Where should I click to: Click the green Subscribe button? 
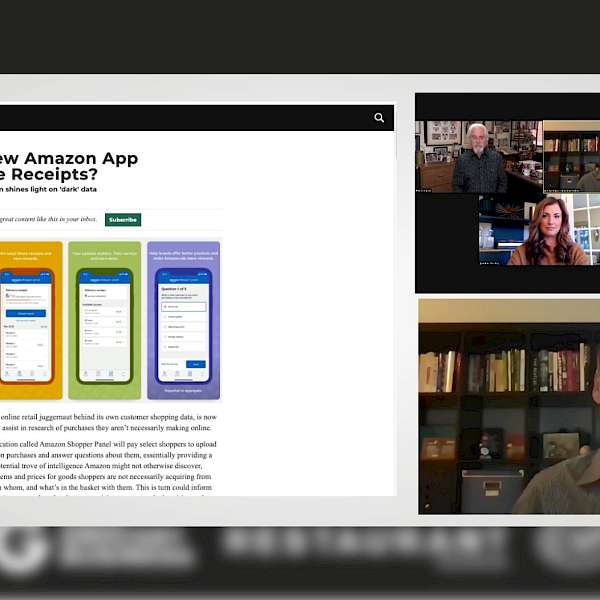click(x=123, y=220)
